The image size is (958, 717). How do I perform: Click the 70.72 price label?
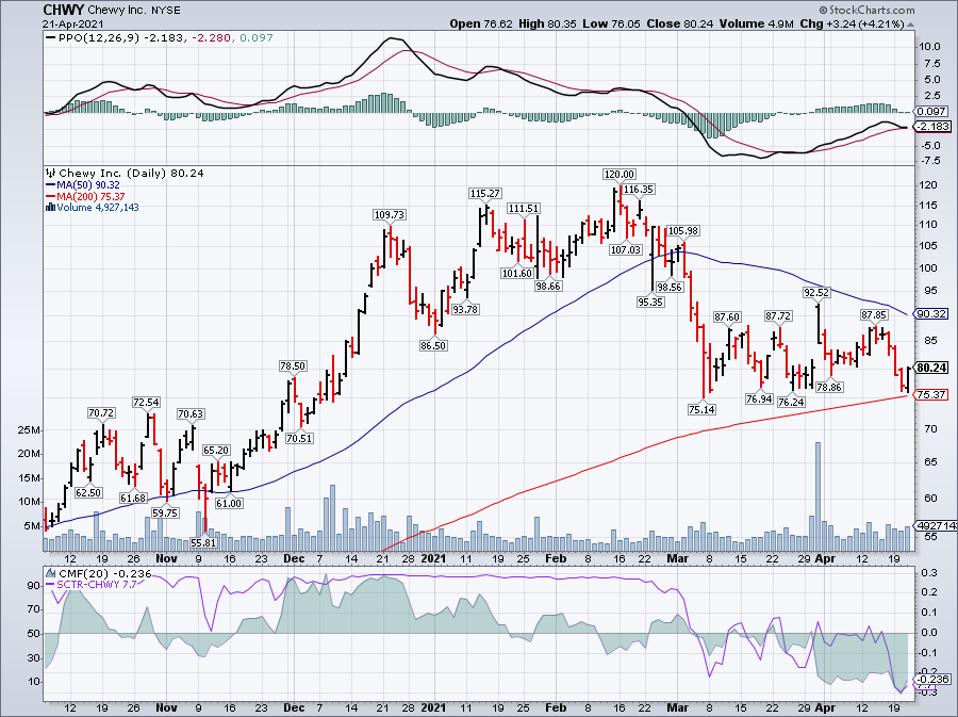tap(101, 413)
